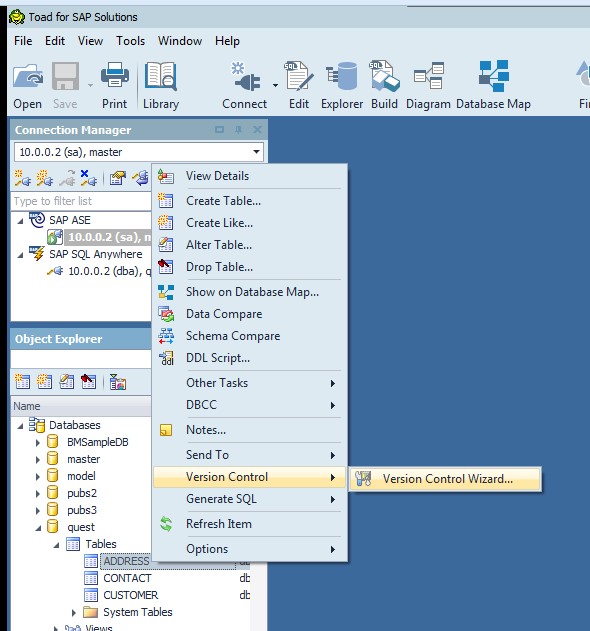
Task: Open the Other Tasks submenu
Action: click(x=250, y=383)
